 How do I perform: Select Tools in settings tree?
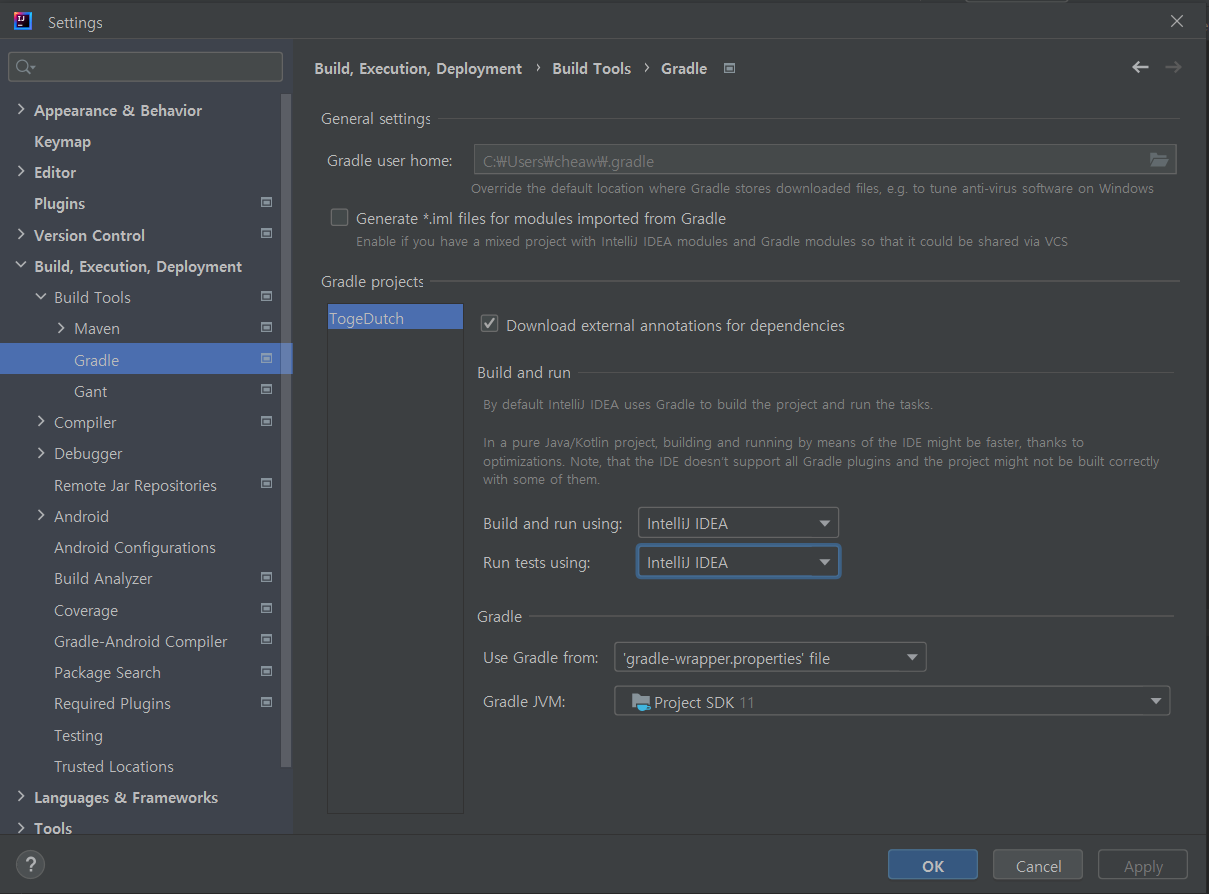tap(53, 828)
